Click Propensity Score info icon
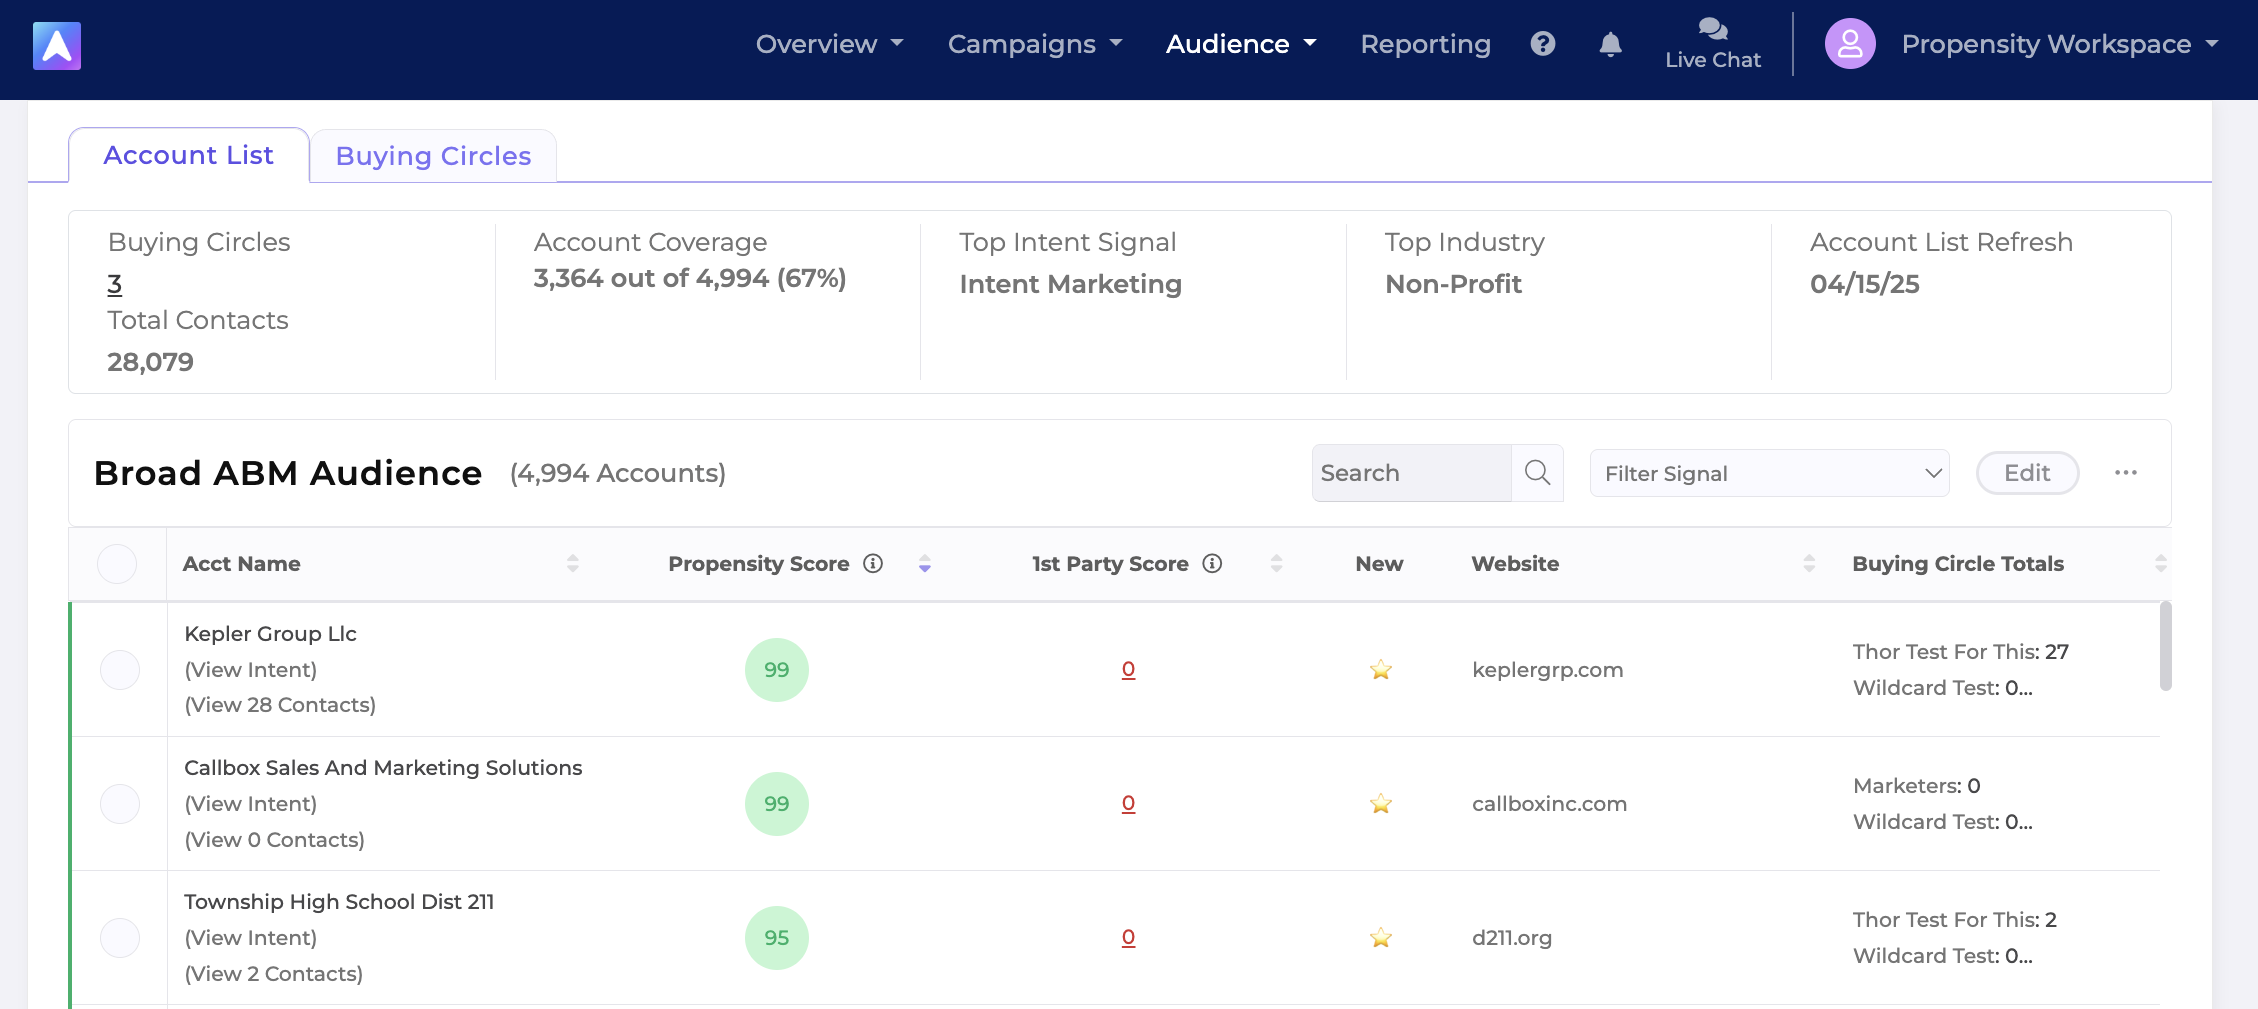 (873, 564)
